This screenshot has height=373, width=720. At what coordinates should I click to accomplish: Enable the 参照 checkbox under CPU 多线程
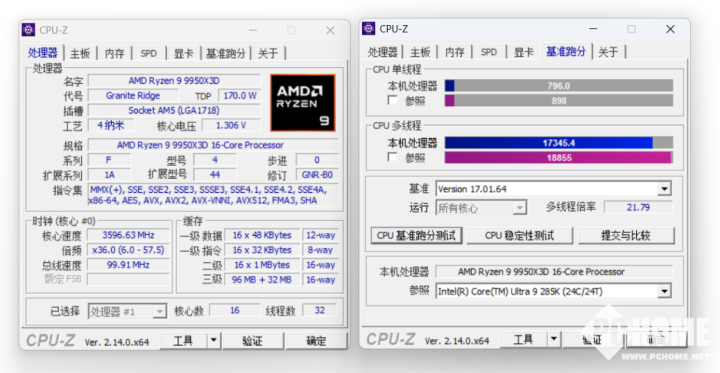(x=392, y=158)
